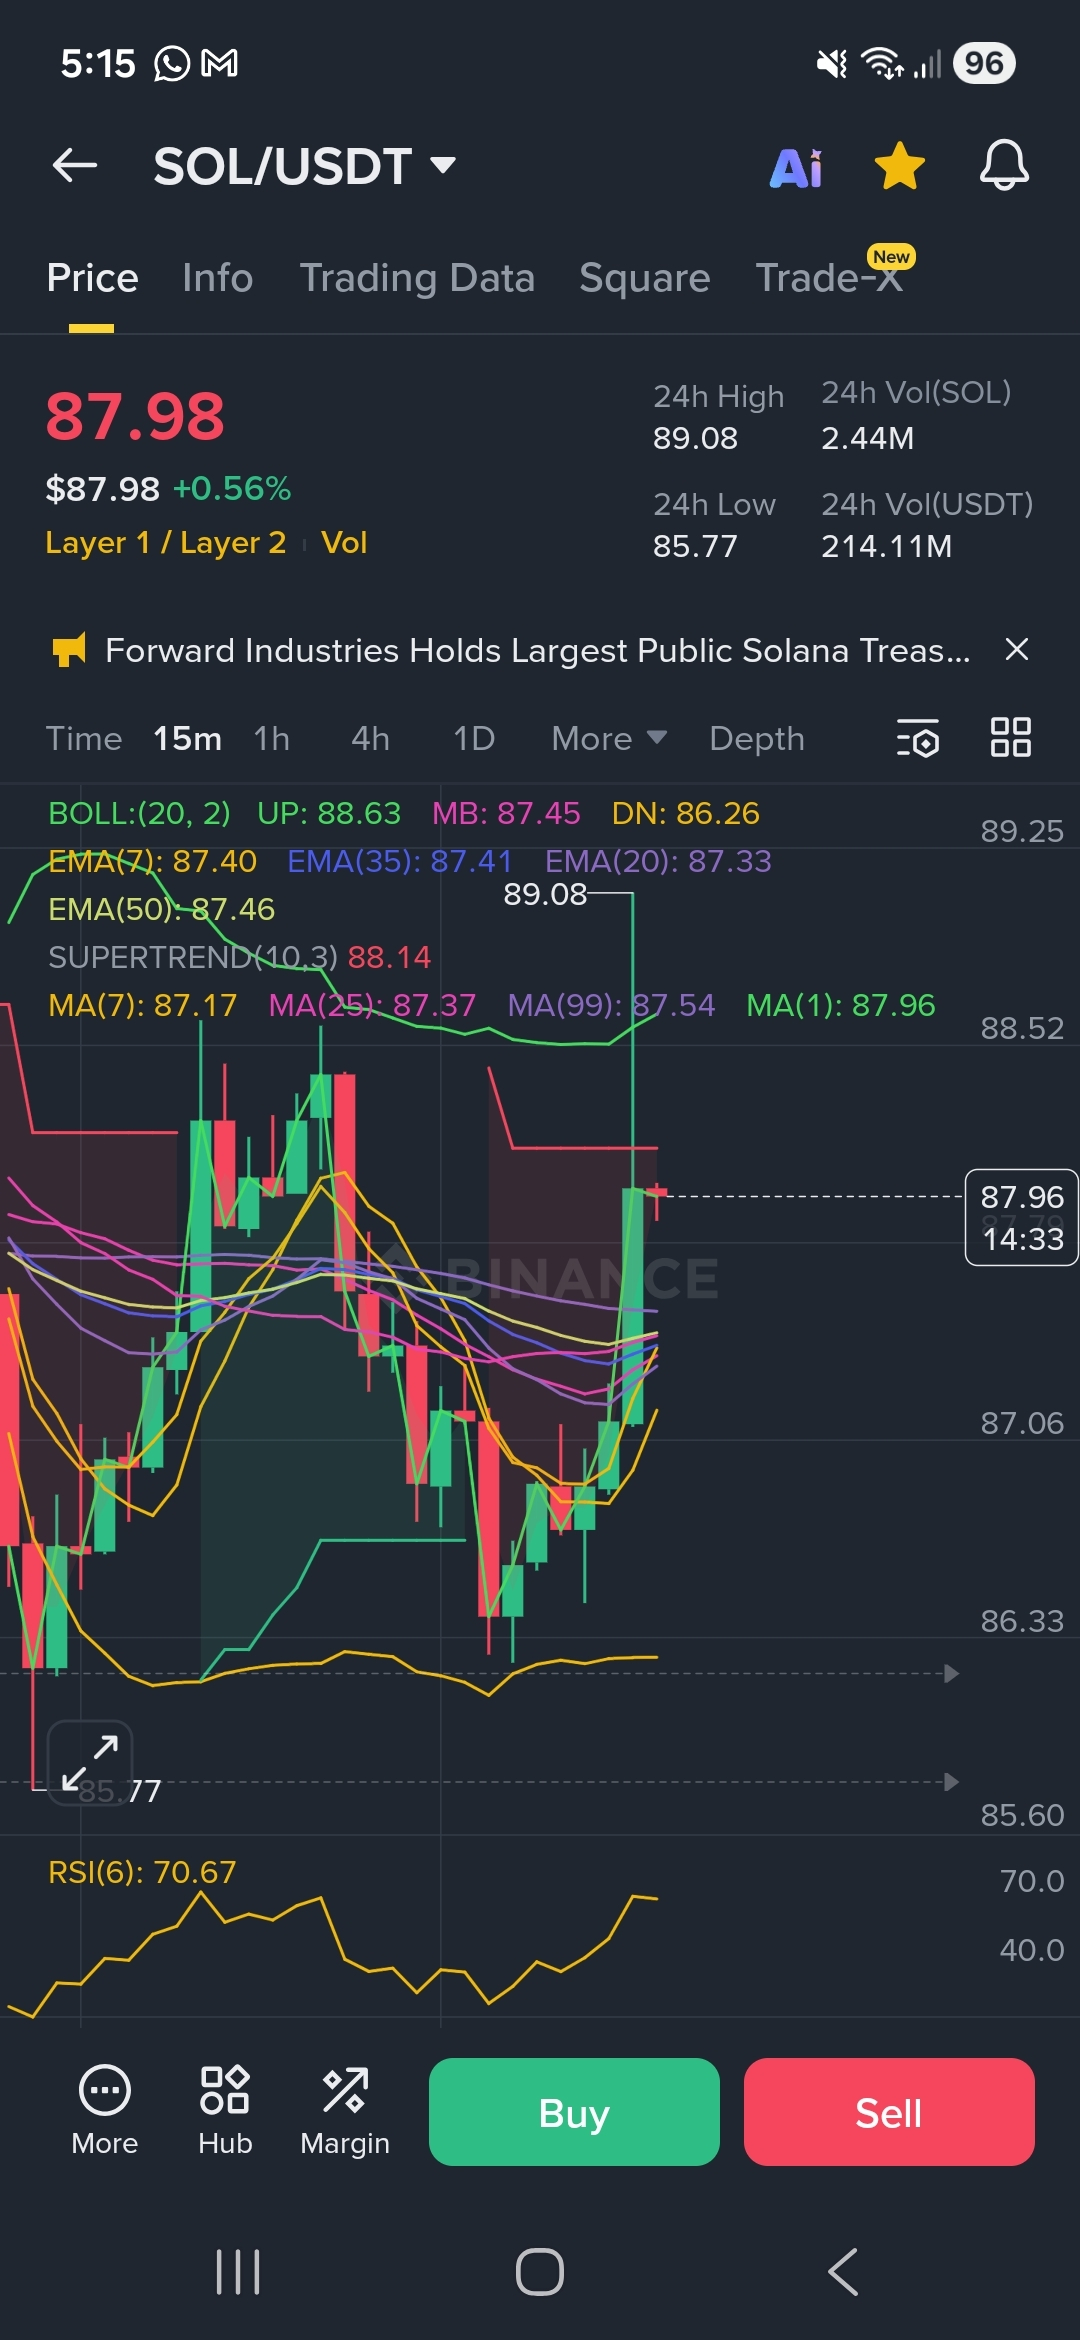Screen dimensions: 1080x2340
Task: Tap the 24h Vol(USDT) value 214.11M
Action: [887, 546]
